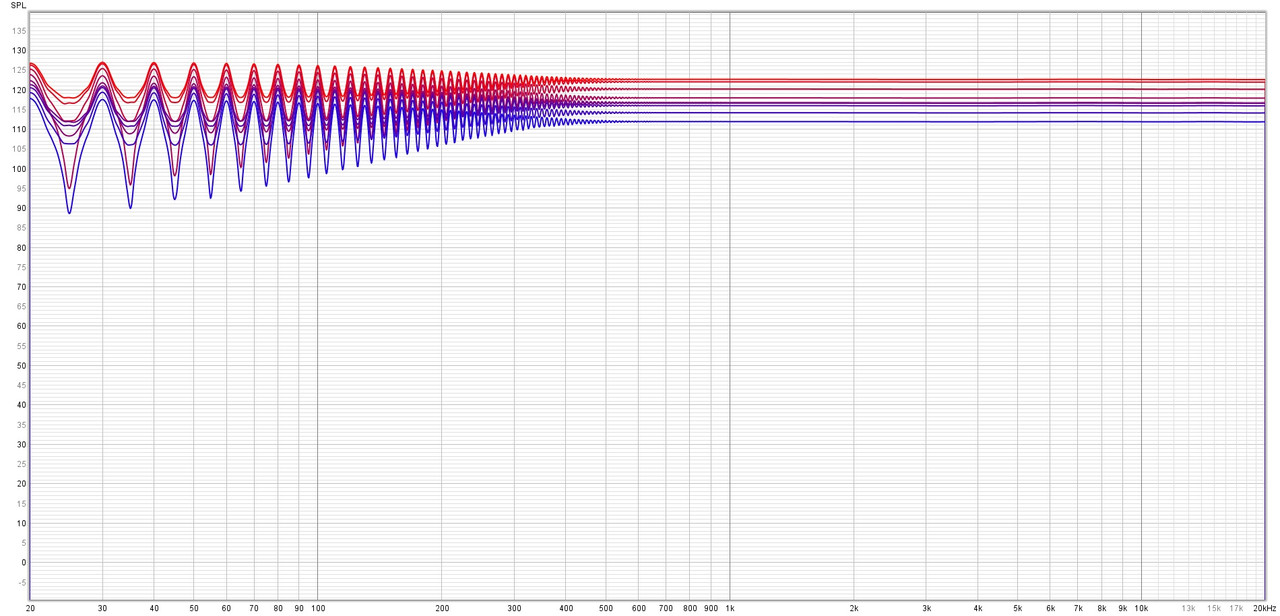1280x616 pixels.
Task: Select the 8k tick on the frequency axis
Action: (x=1102, y=608)
